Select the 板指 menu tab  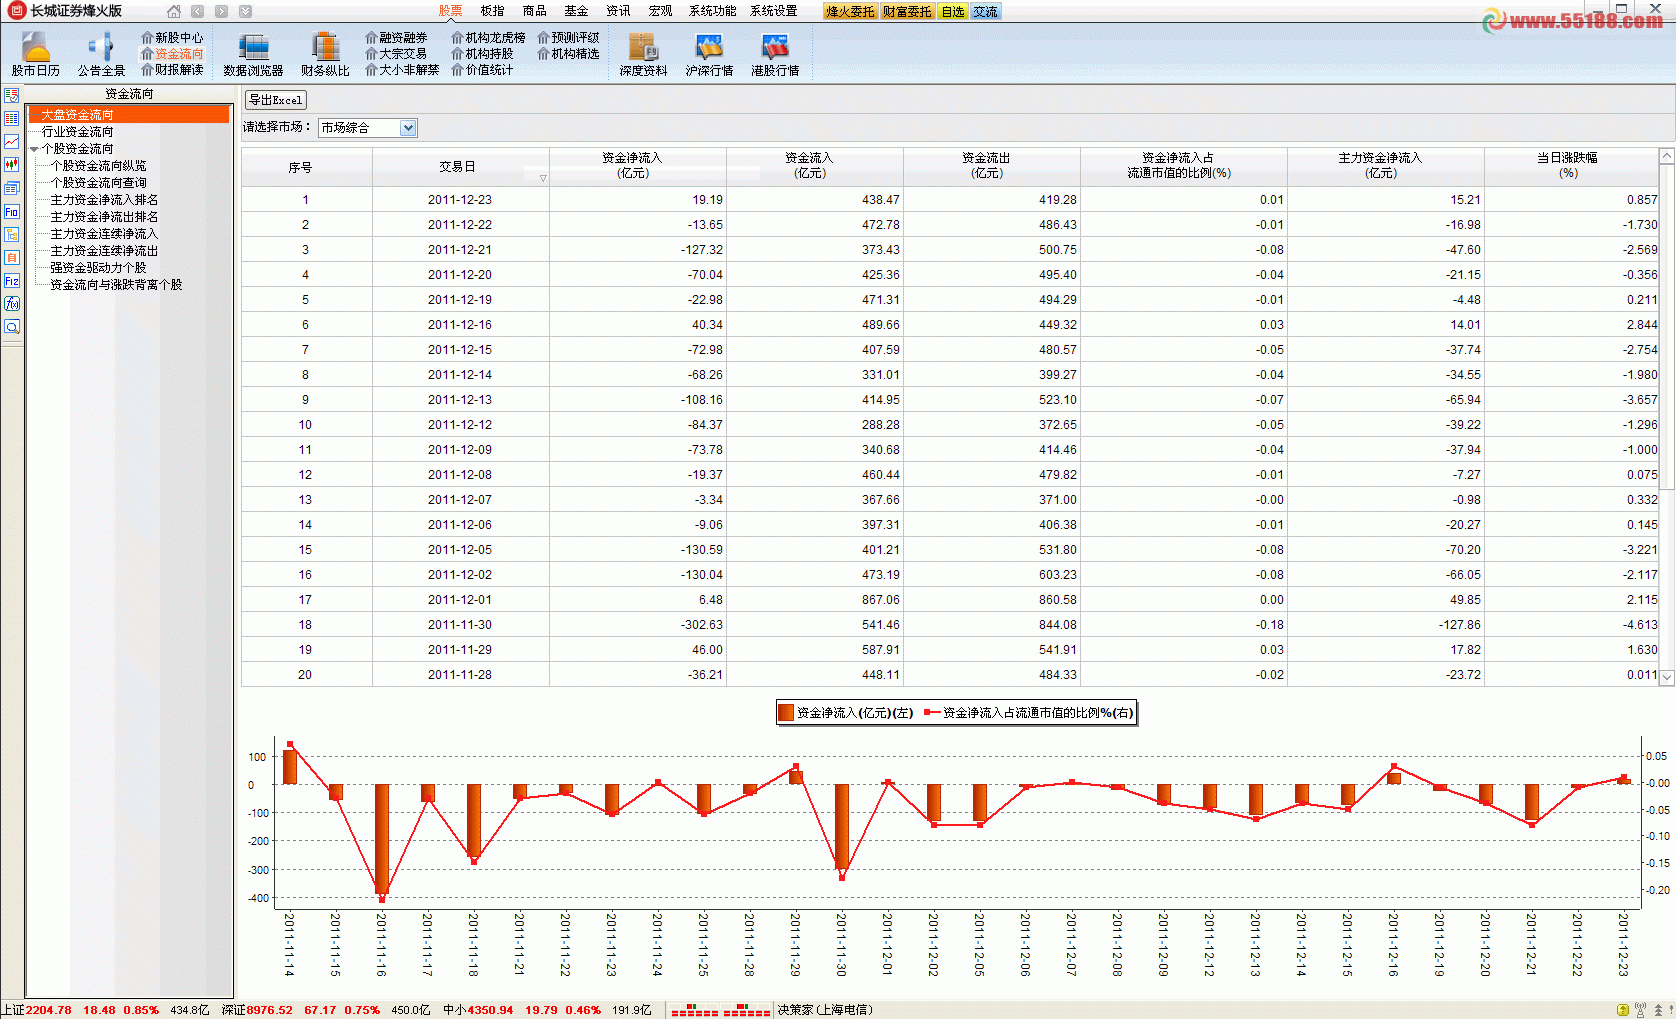click(492, 11)
